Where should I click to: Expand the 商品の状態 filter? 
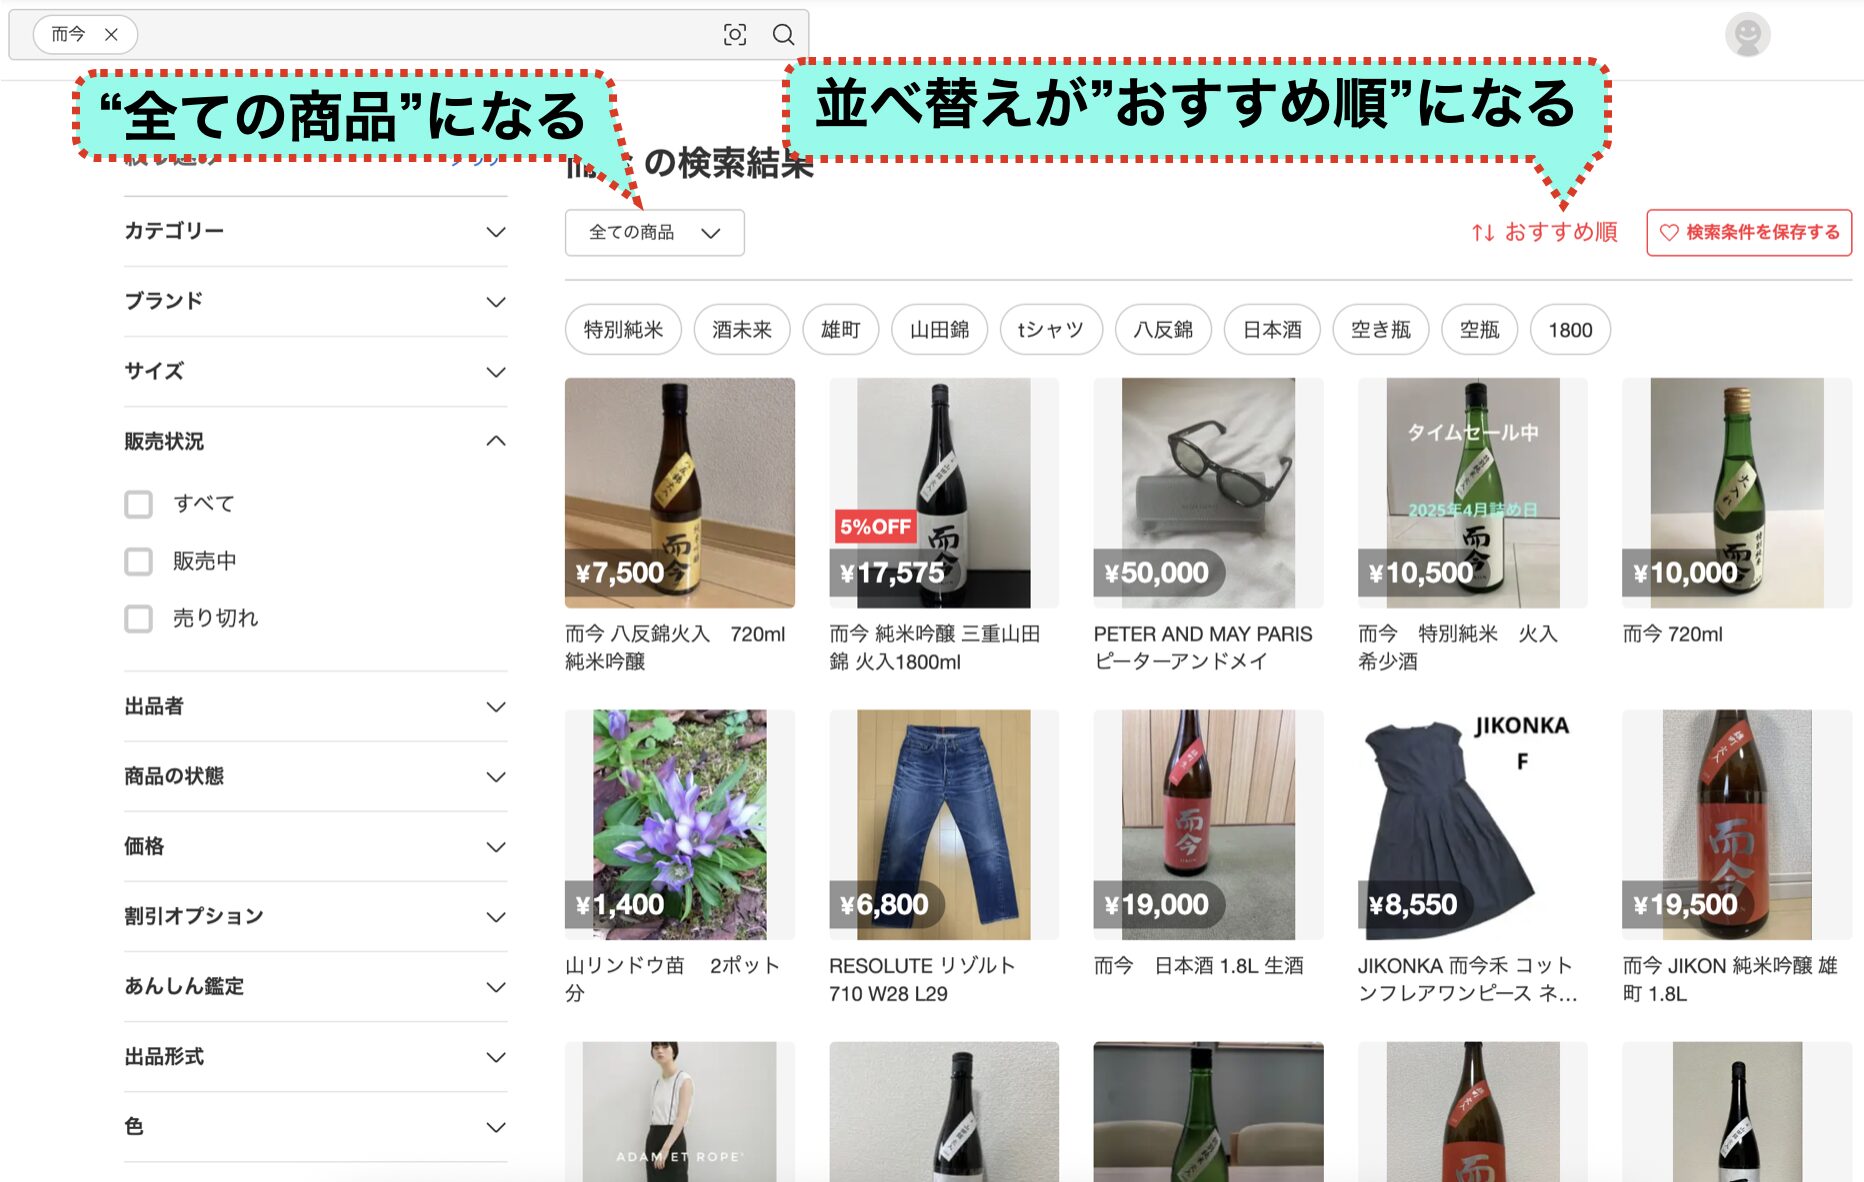(315, 777)
